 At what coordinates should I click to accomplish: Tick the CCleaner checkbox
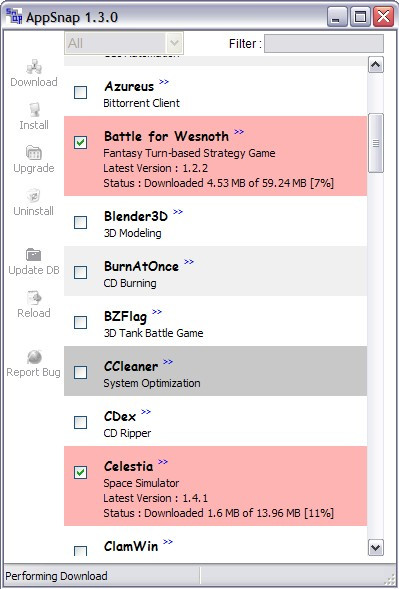click(x=80, y=372)
